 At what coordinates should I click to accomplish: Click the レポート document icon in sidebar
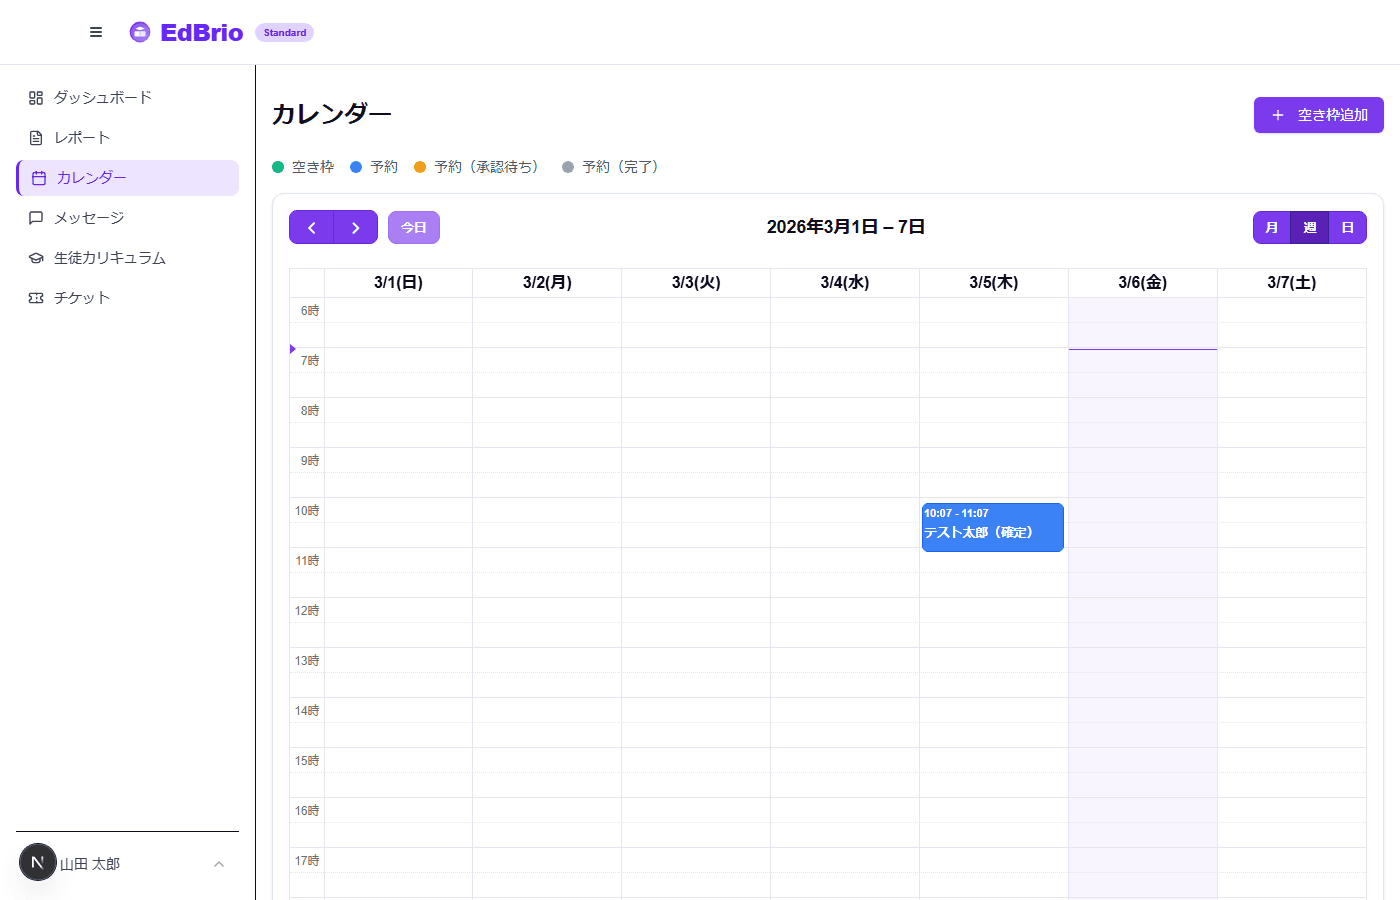(35, 137)
